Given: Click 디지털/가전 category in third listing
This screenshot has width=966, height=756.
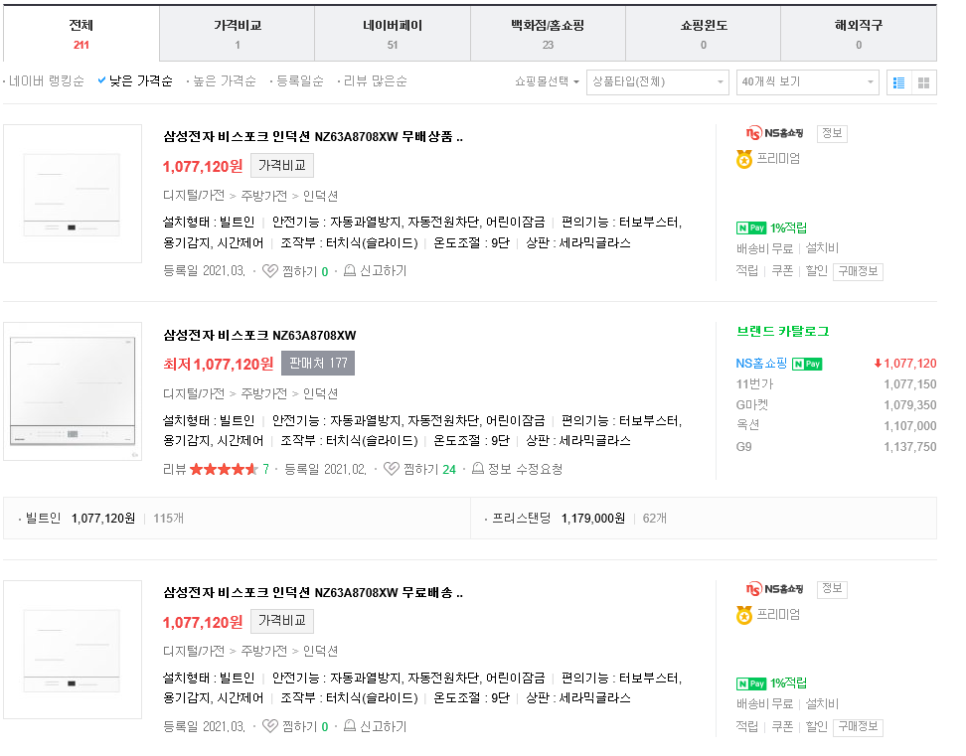Looking at the screenshot, I should (193, 651).
